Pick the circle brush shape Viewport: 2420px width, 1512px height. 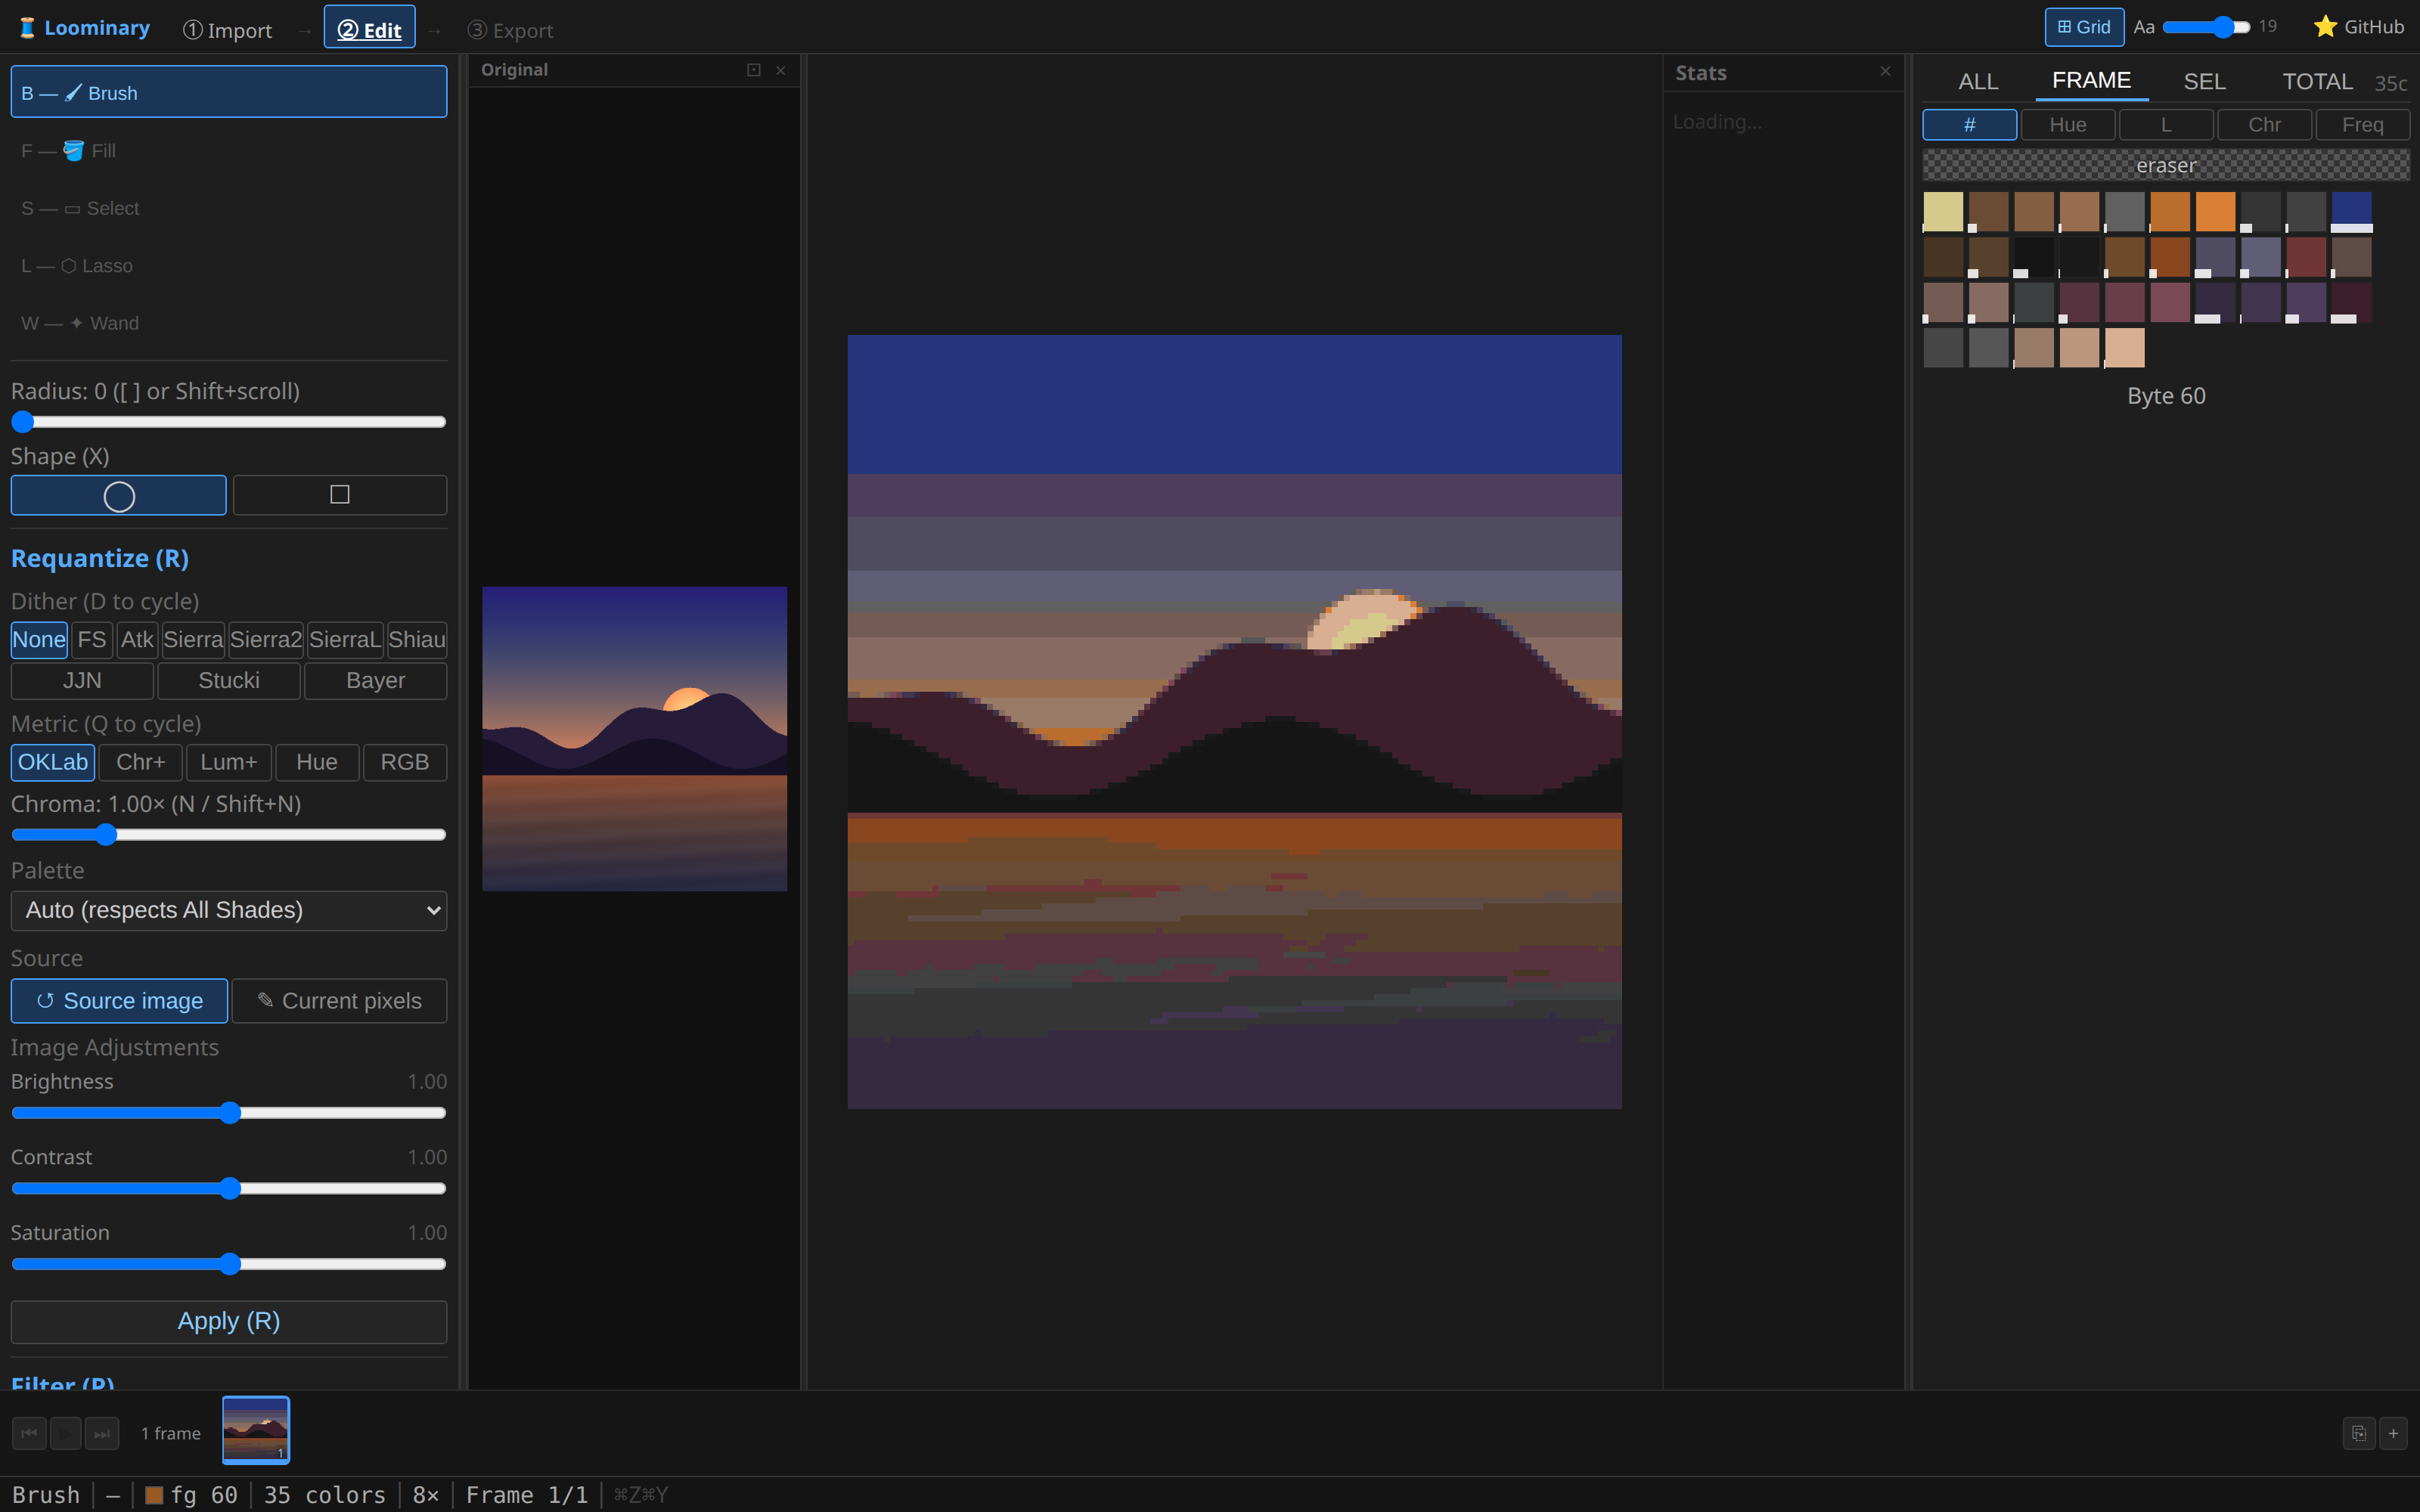coord(118,495)
